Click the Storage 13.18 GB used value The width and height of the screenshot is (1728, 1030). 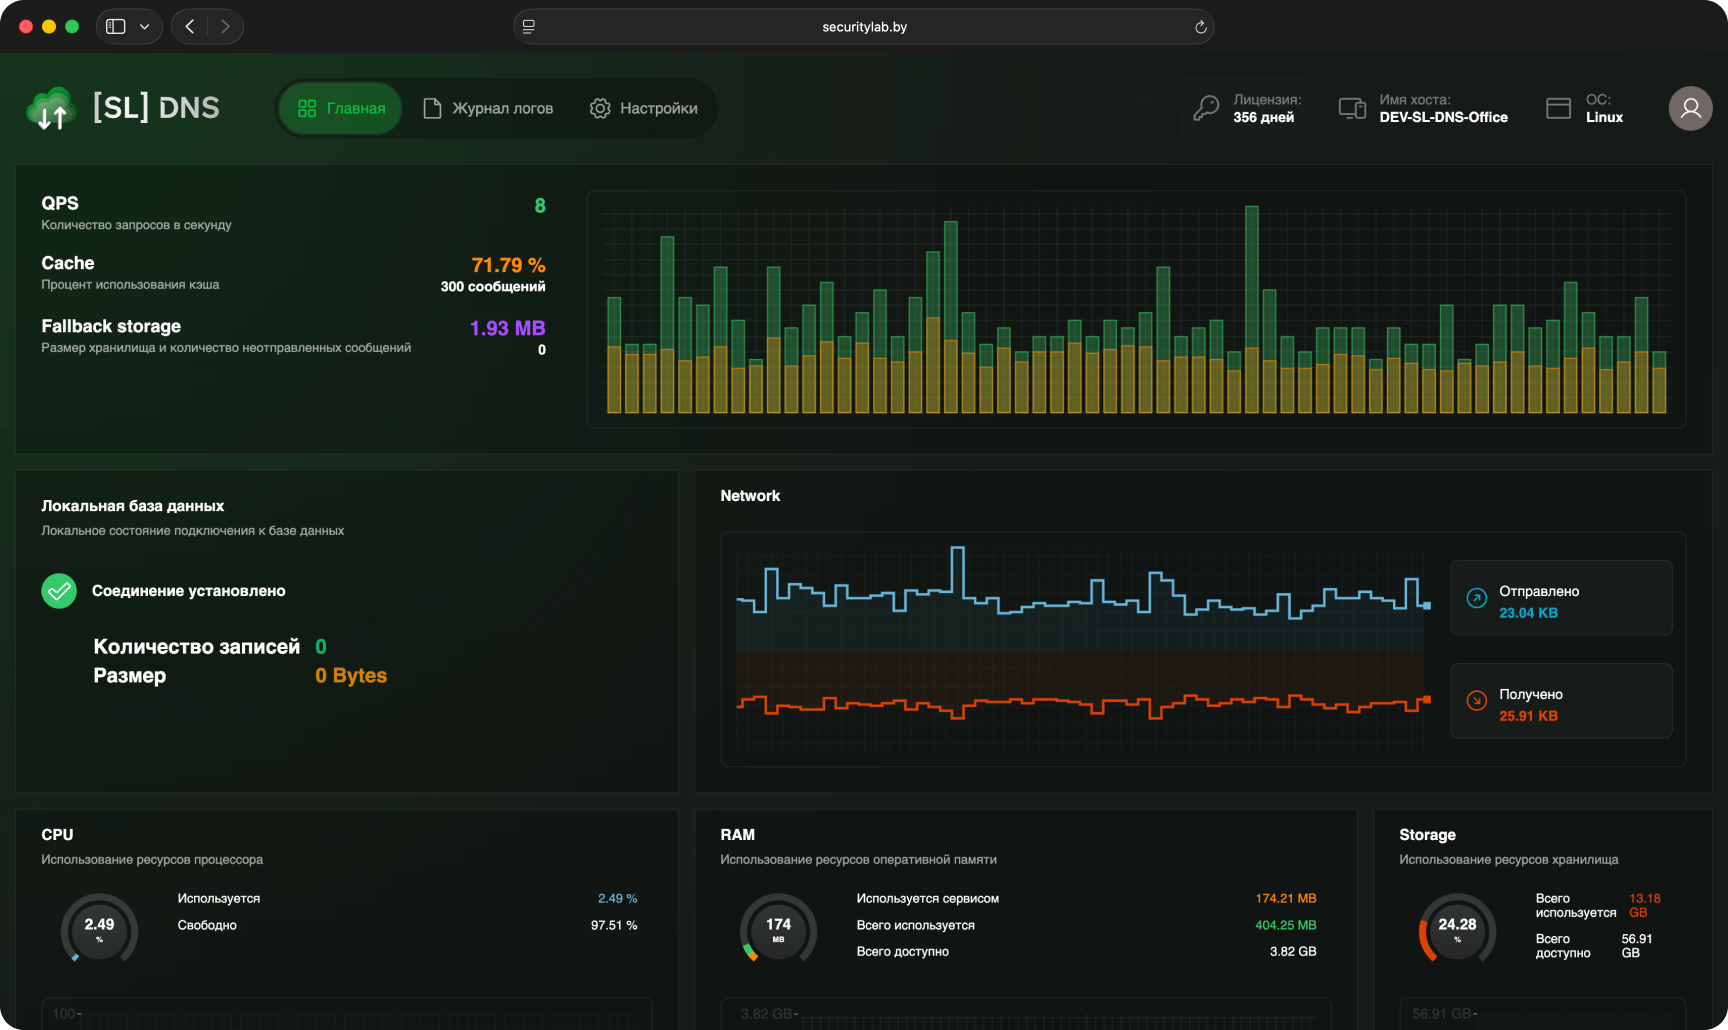[1644, 906]
